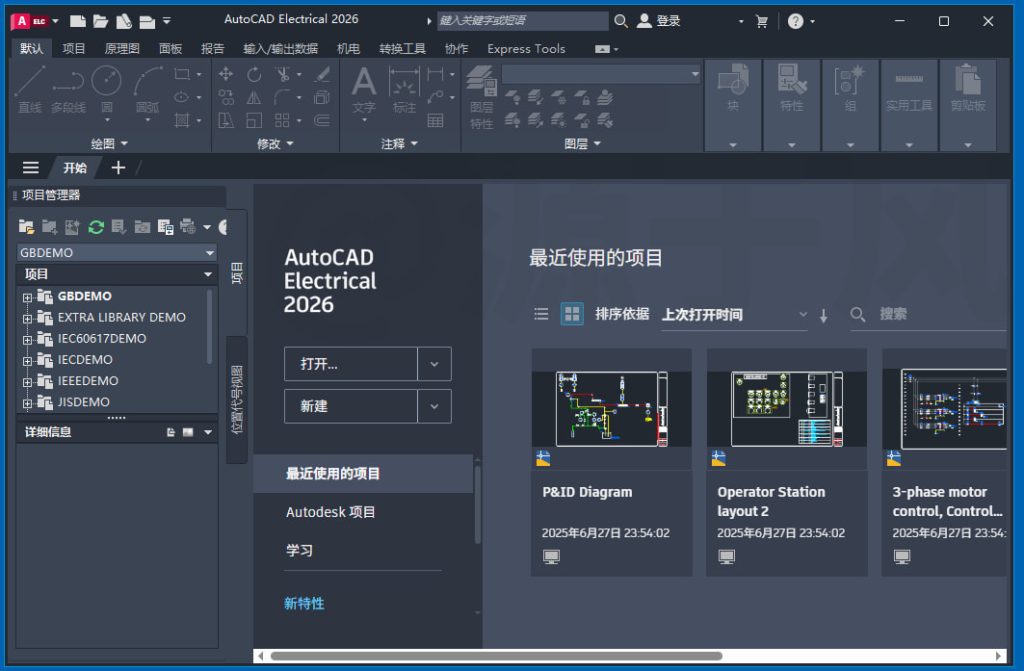Select 学习 (Learn) in start page sidebar
The width and height of the screenshot is (1024, 671).
[299, 551]
